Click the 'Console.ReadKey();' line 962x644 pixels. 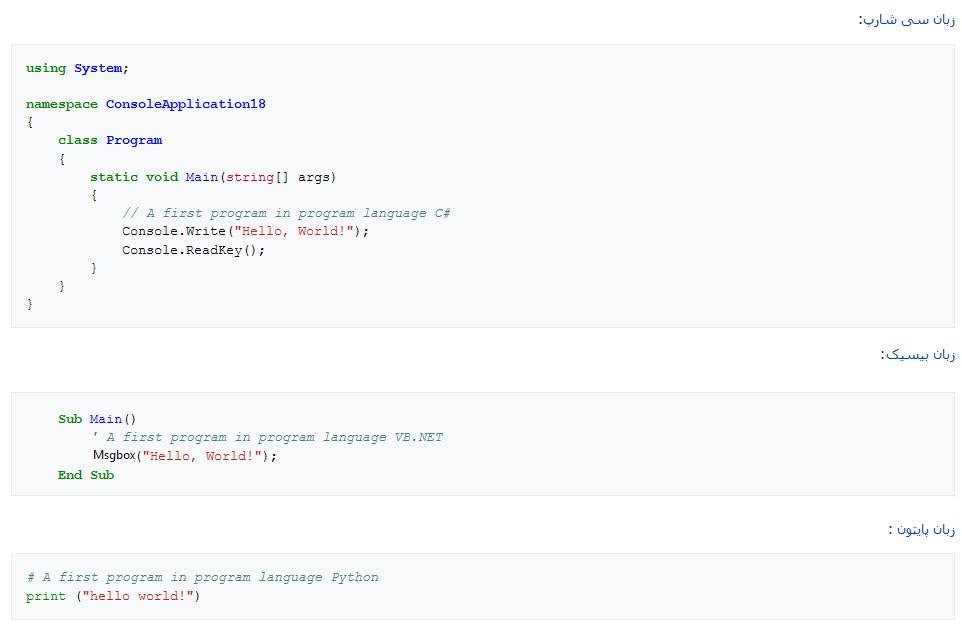click(x=194, y=250)
